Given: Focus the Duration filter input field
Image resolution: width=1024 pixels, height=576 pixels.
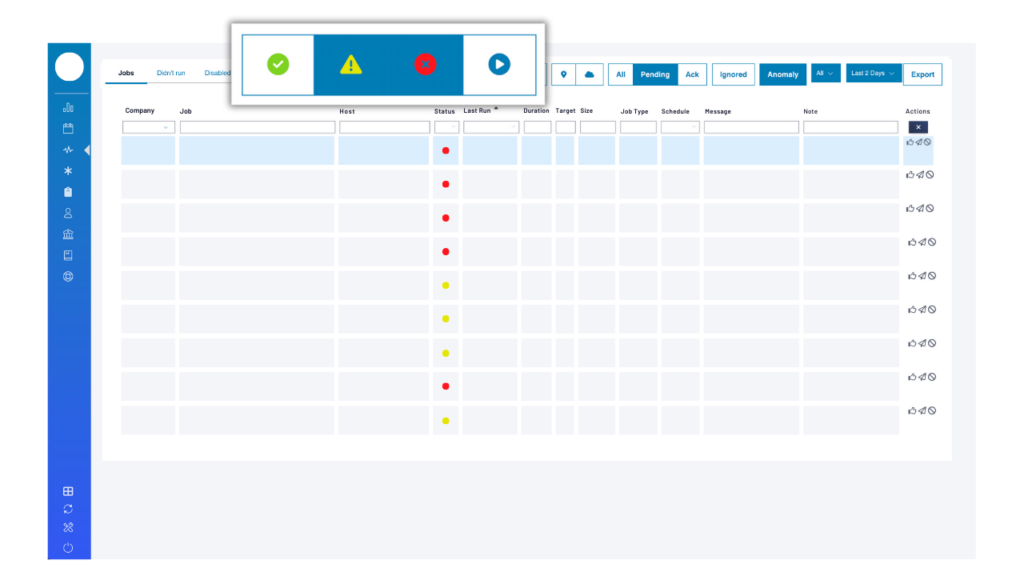Looking at the screenshot, I should click(537, 127).
